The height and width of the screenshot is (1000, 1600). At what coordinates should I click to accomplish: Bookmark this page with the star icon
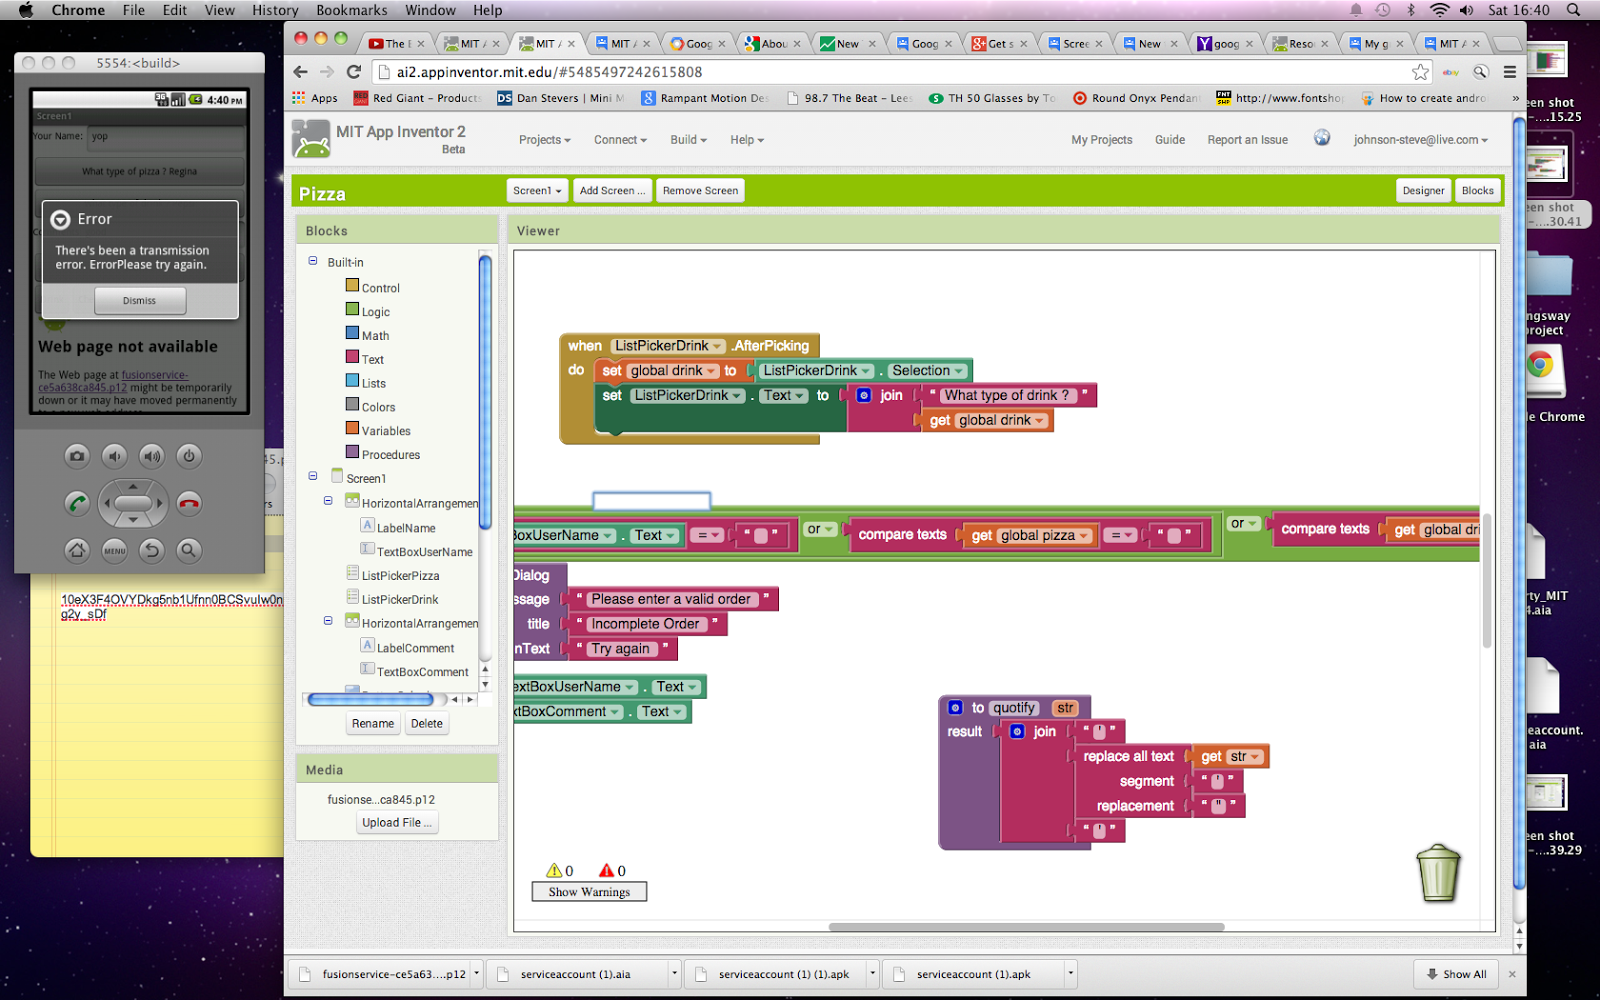coord(1420,72)
